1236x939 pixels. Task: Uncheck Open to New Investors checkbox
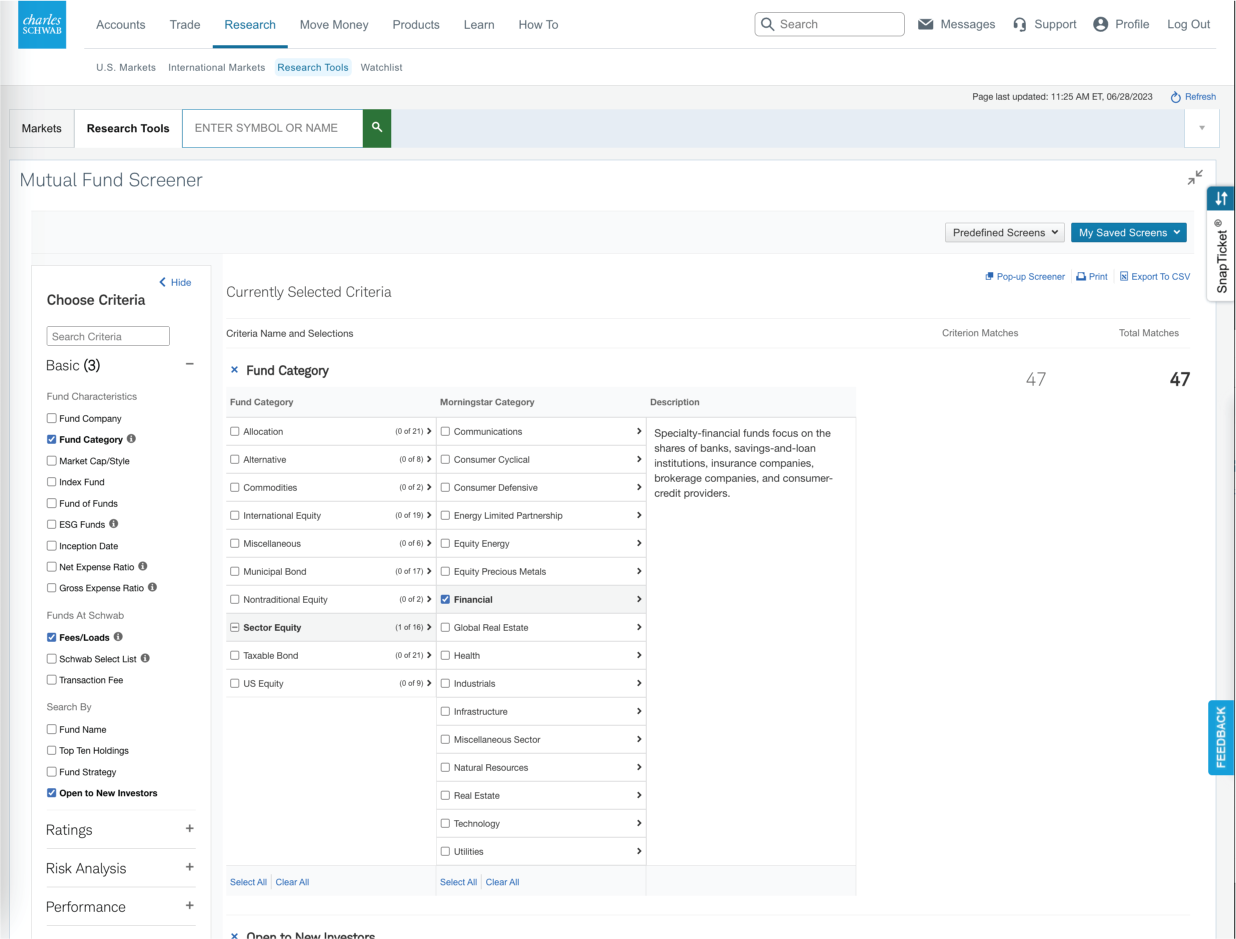tap(52, 793)
